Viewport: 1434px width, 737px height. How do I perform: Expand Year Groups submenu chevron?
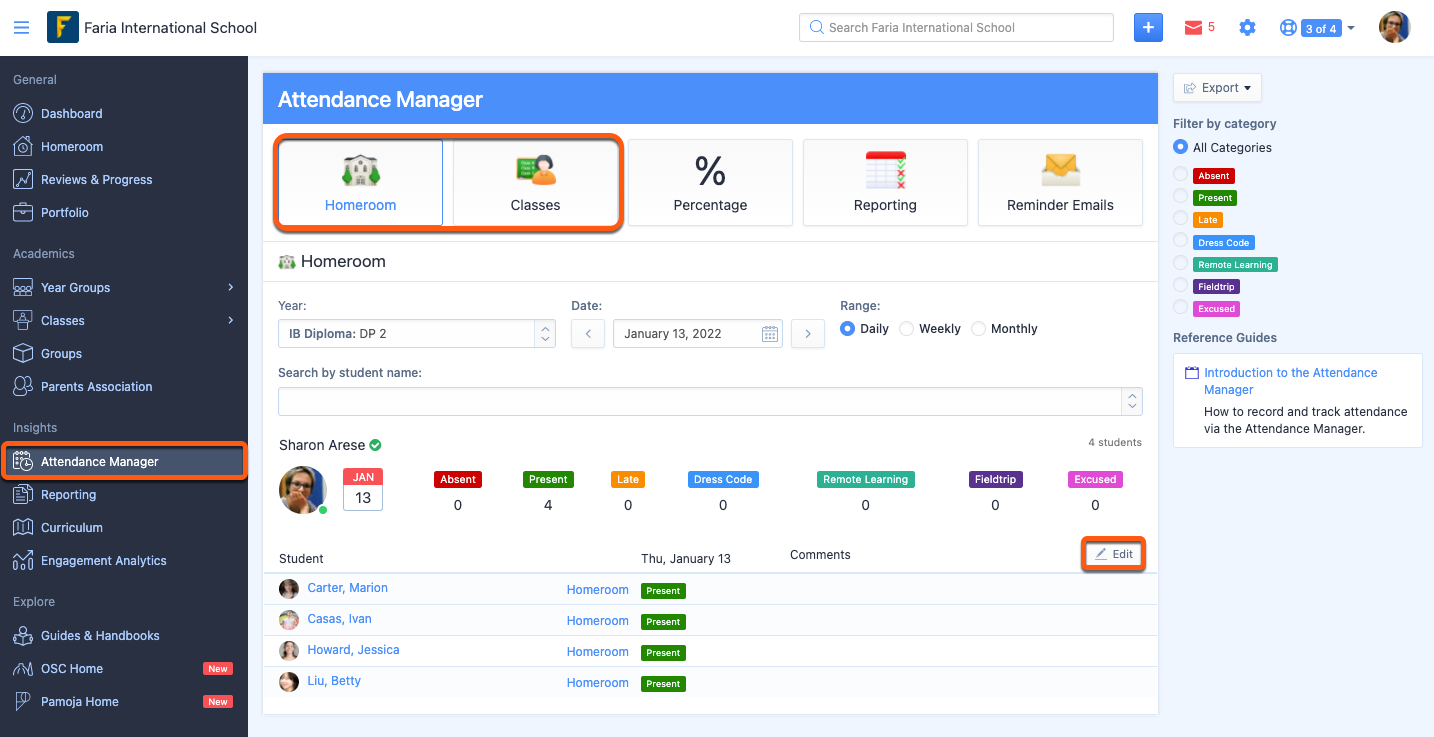[x=231, y=288]
